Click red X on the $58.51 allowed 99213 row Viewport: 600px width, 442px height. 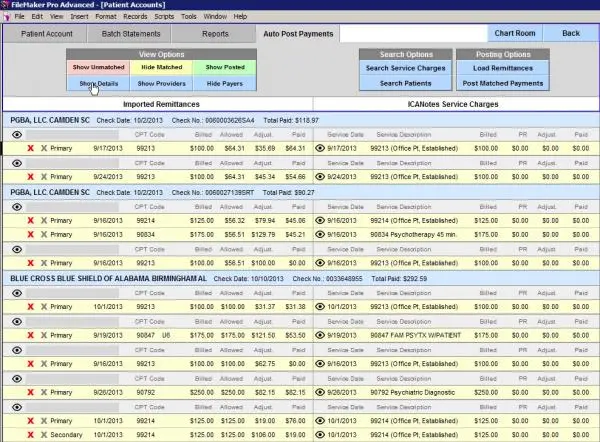[31, 263]
